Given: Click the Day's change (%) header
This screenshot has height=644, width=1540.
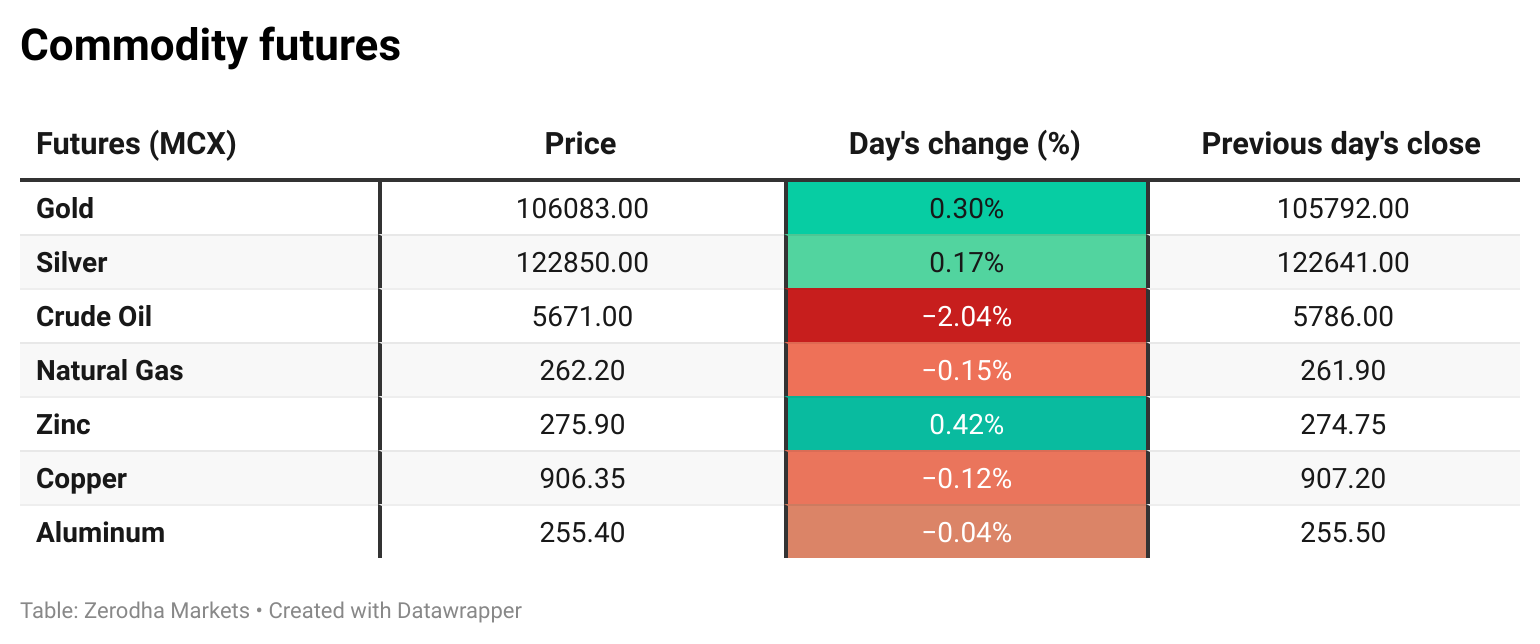Looking at the screenshot, I should pyautogui.click(x=964, y=144).
